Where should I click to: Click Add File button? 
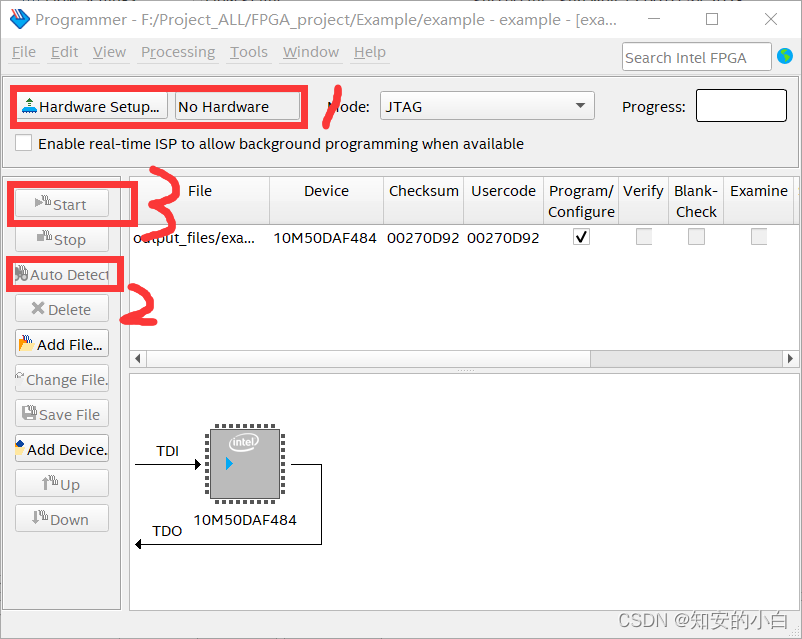[x=62, y=344]
